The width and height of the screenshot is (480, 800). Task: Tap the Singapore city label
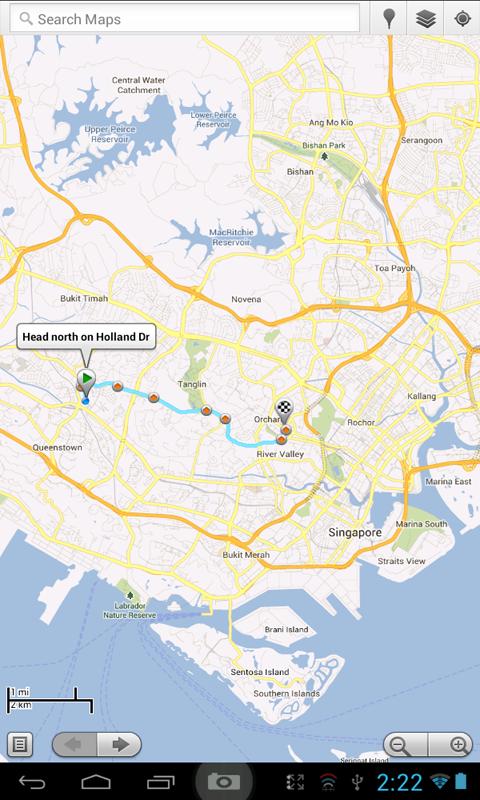[x=355, y=533]
